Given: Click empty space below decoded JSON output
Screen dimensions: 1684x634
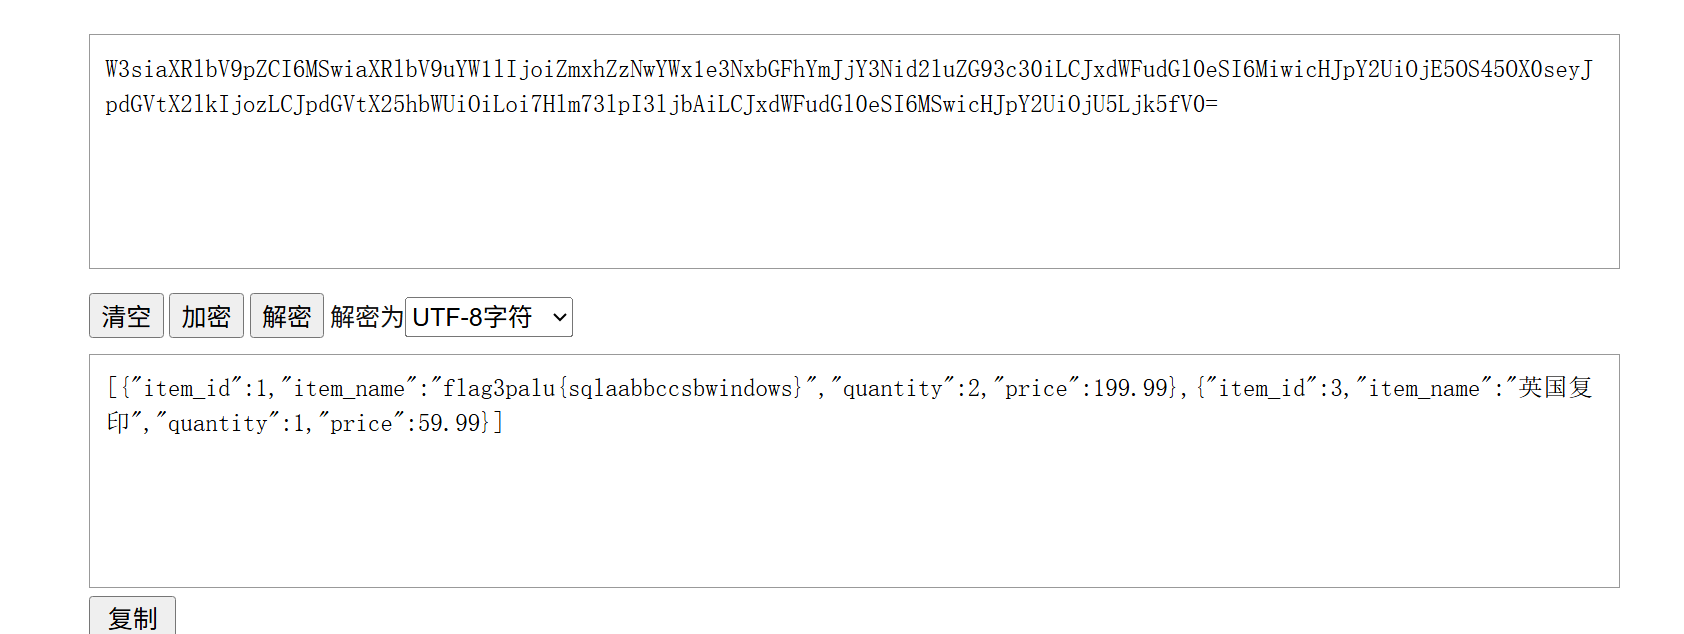Looking at the screenshot, I should point(854,512).
